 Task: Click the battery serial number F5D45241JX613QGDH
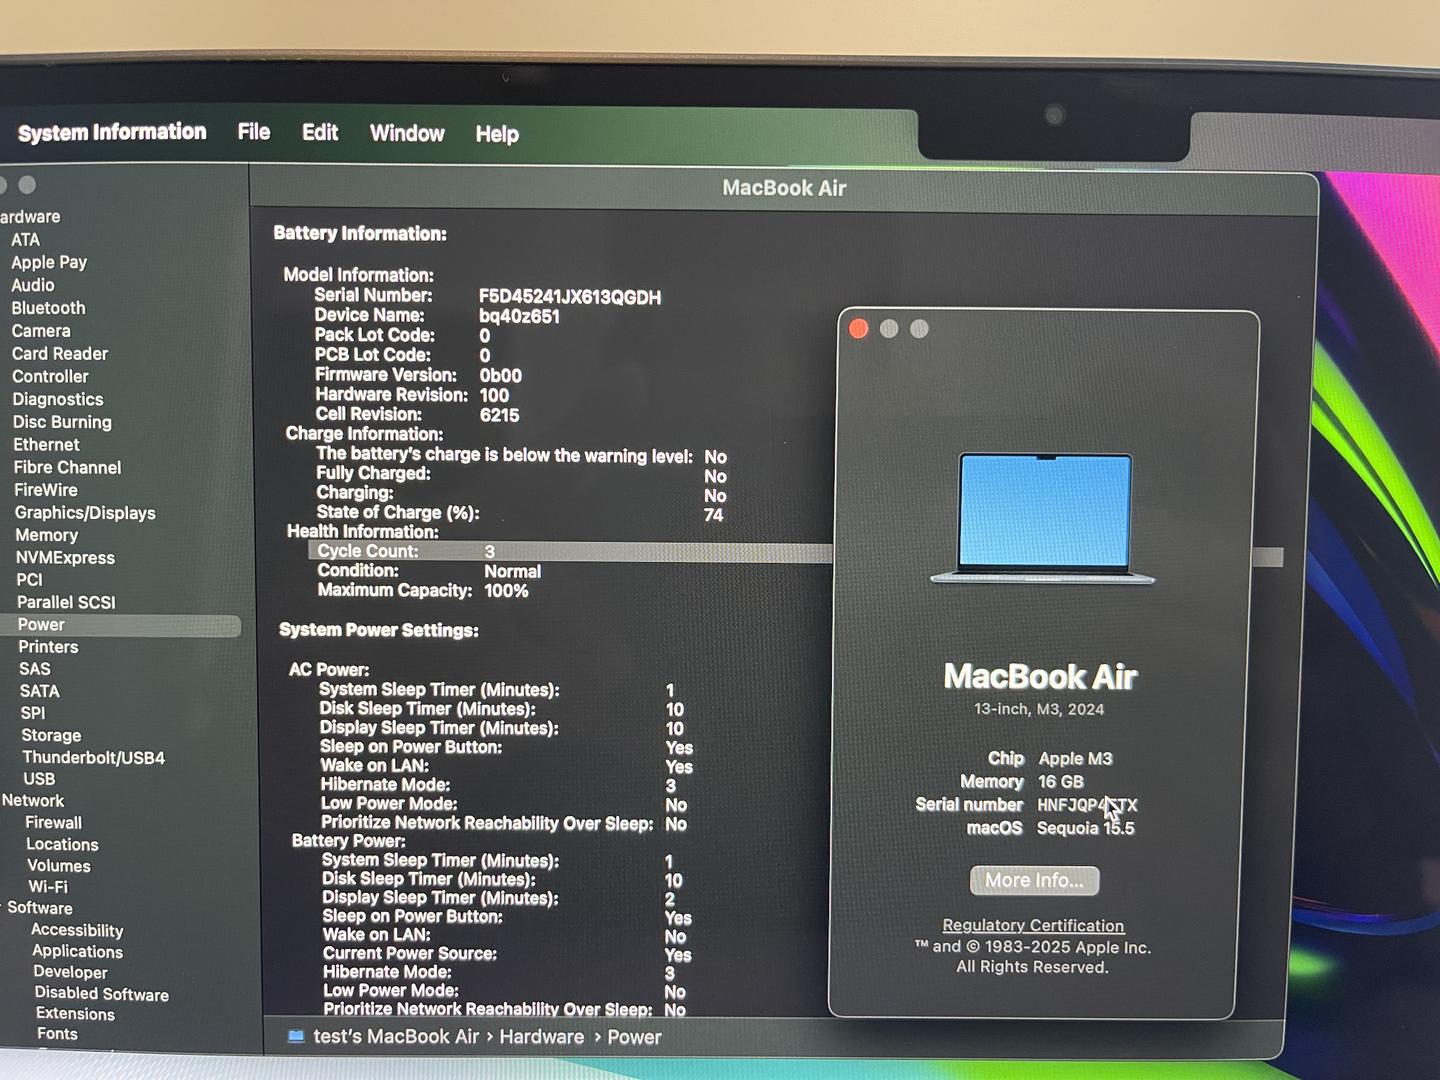[570, 297]
